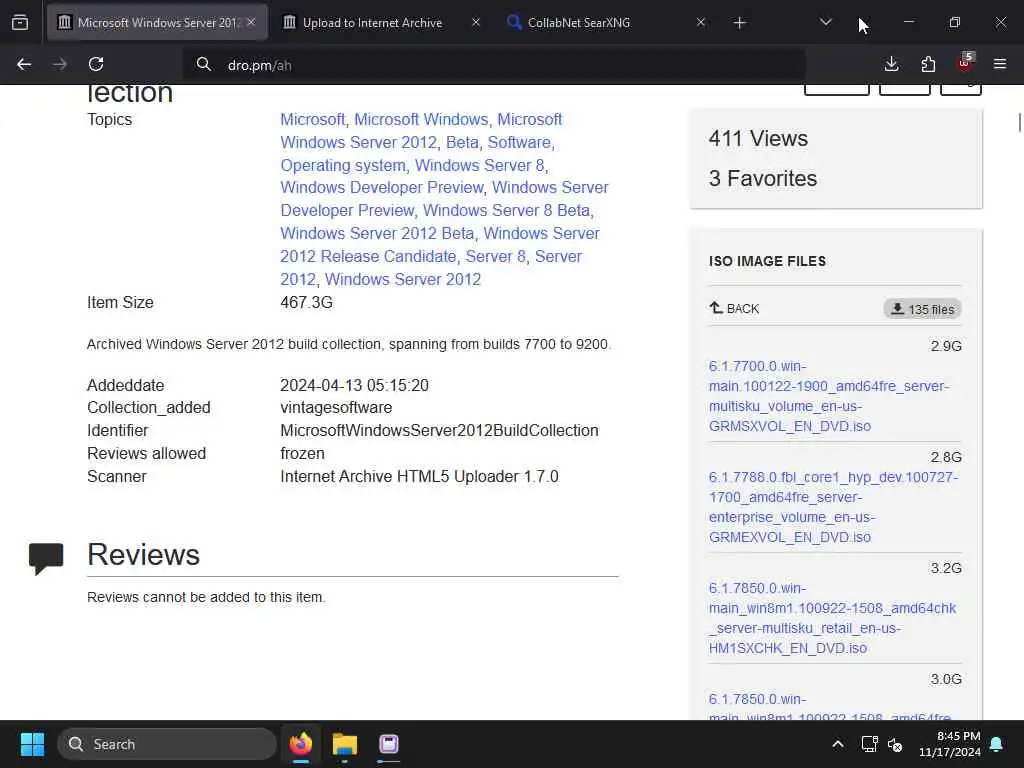Go back with the browser back arrow
Viewport: 1024px width, 768px height.
point(24,65)
